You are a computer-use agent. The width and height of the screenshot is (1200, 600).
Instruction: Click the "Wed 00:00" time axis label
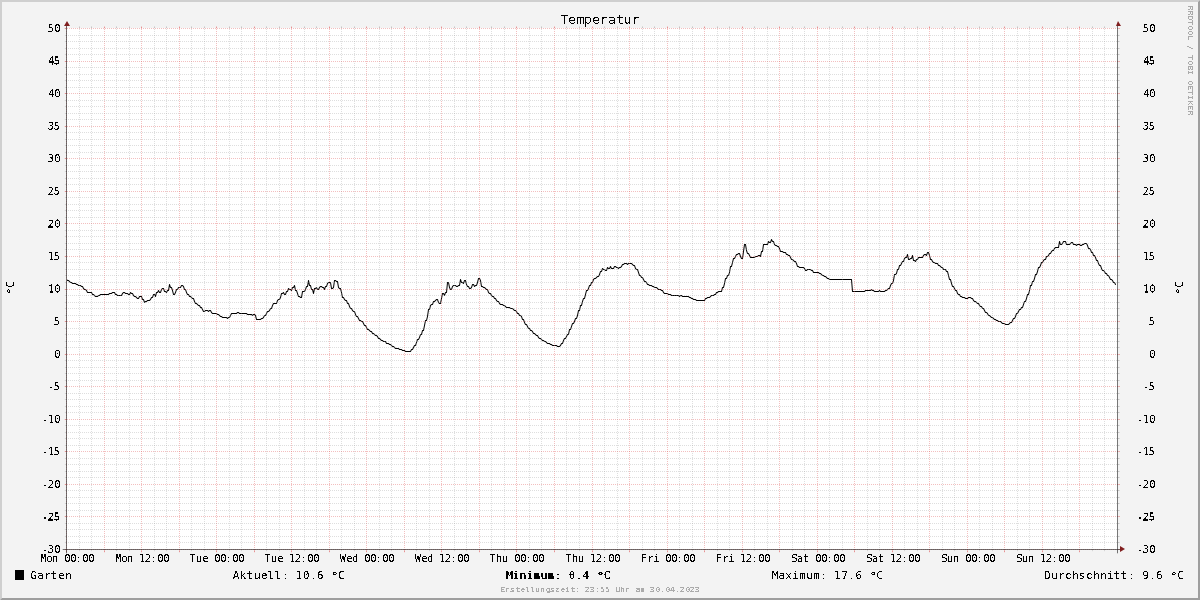367,558
